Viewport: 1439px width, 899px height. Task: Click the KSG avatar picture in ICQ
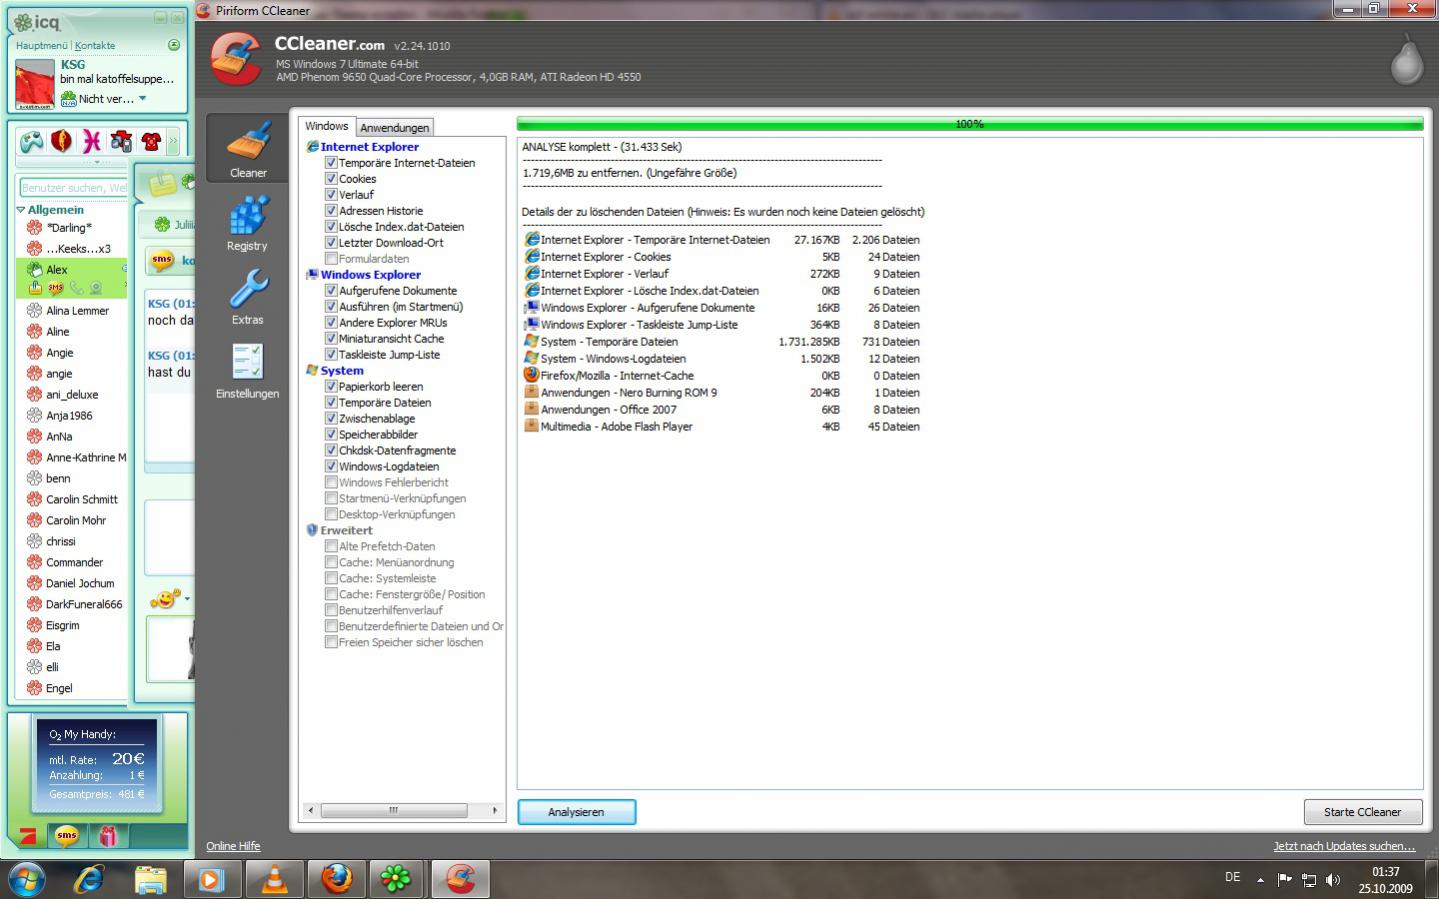(35, 84)
